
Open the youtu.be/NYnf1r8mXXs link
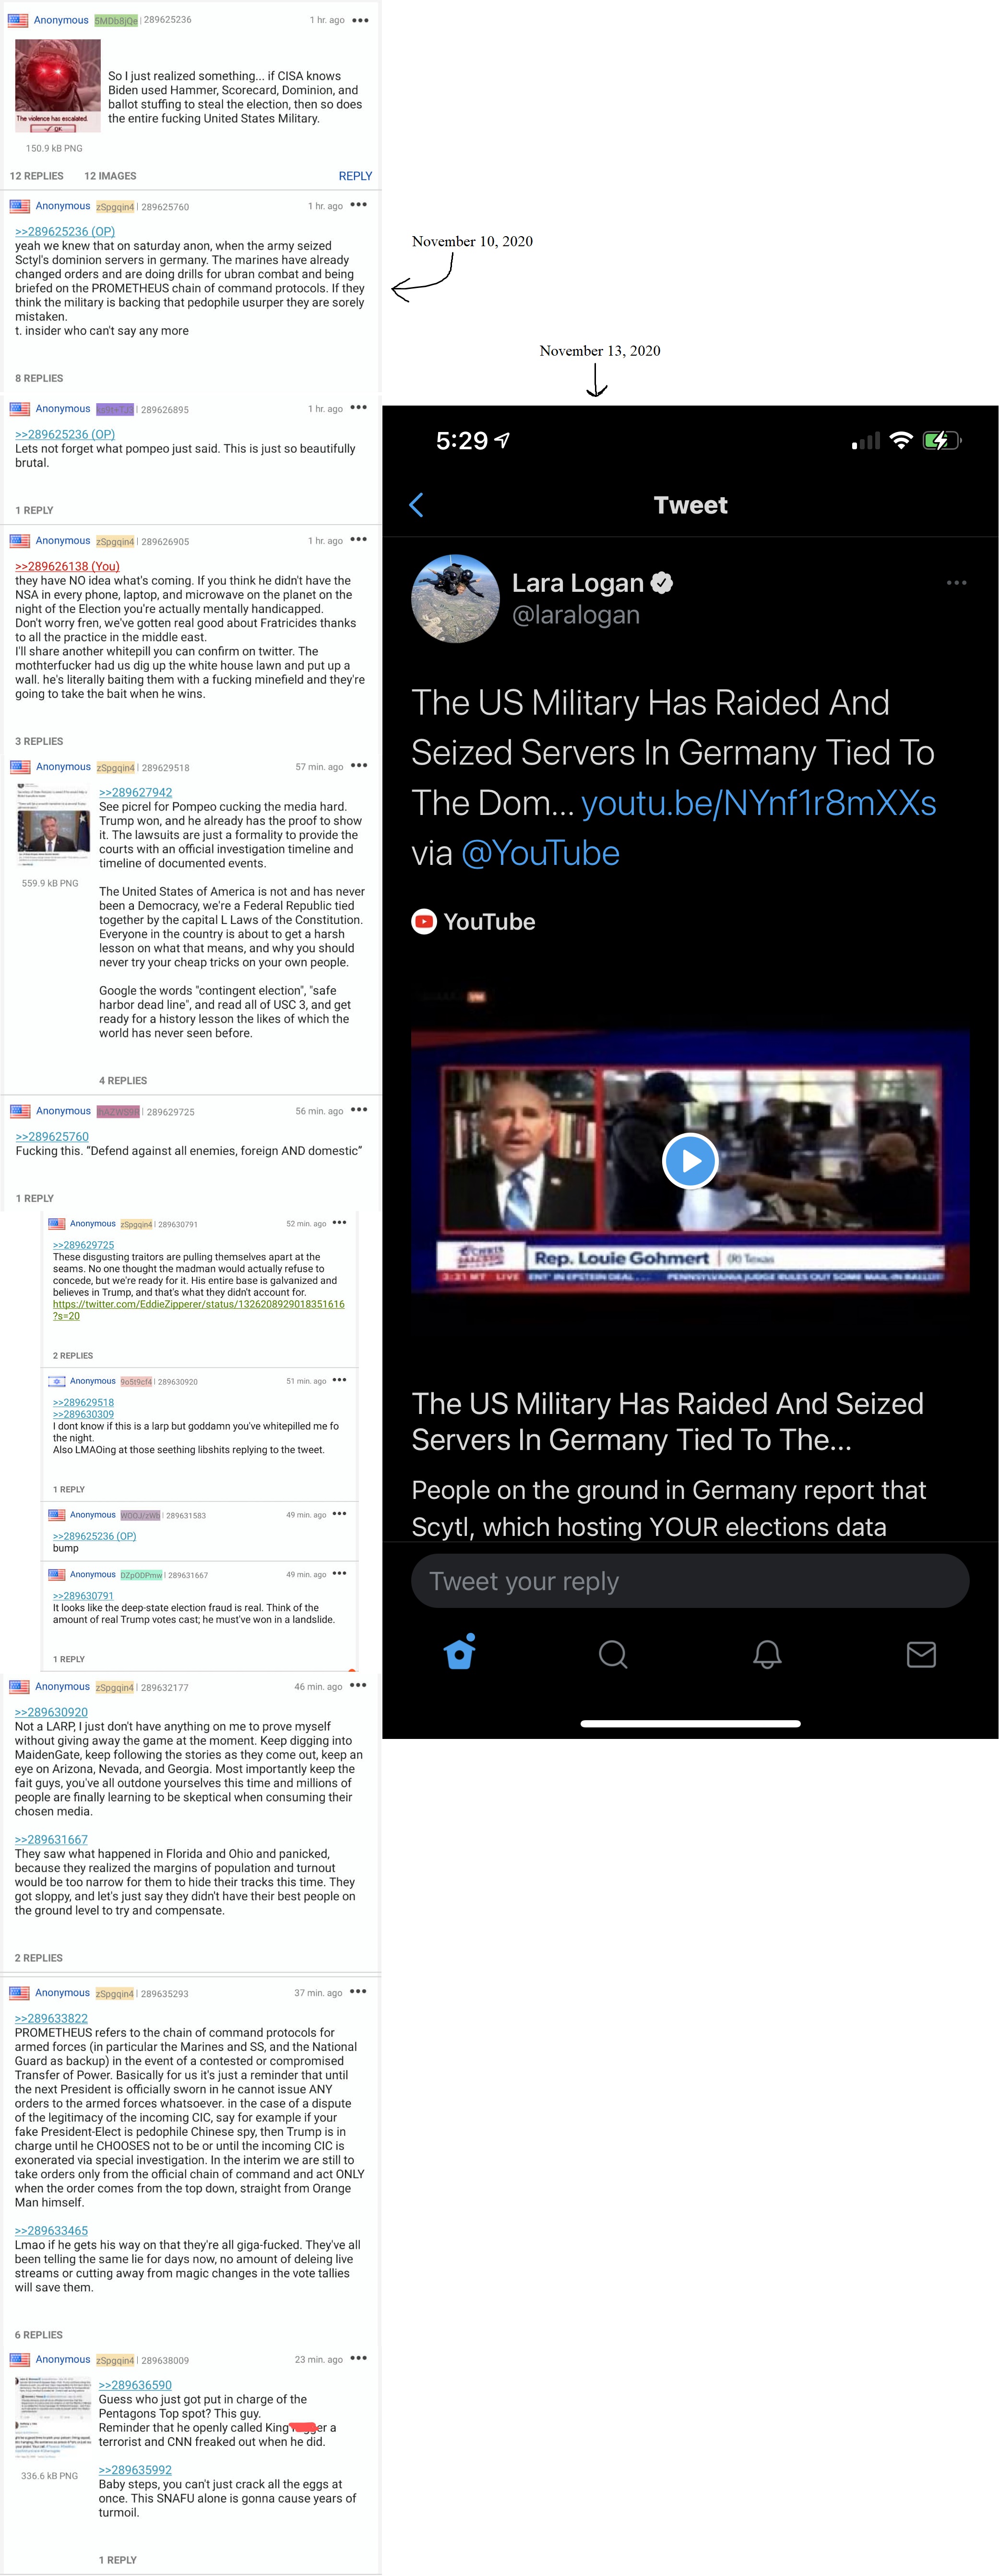point(758,803)
